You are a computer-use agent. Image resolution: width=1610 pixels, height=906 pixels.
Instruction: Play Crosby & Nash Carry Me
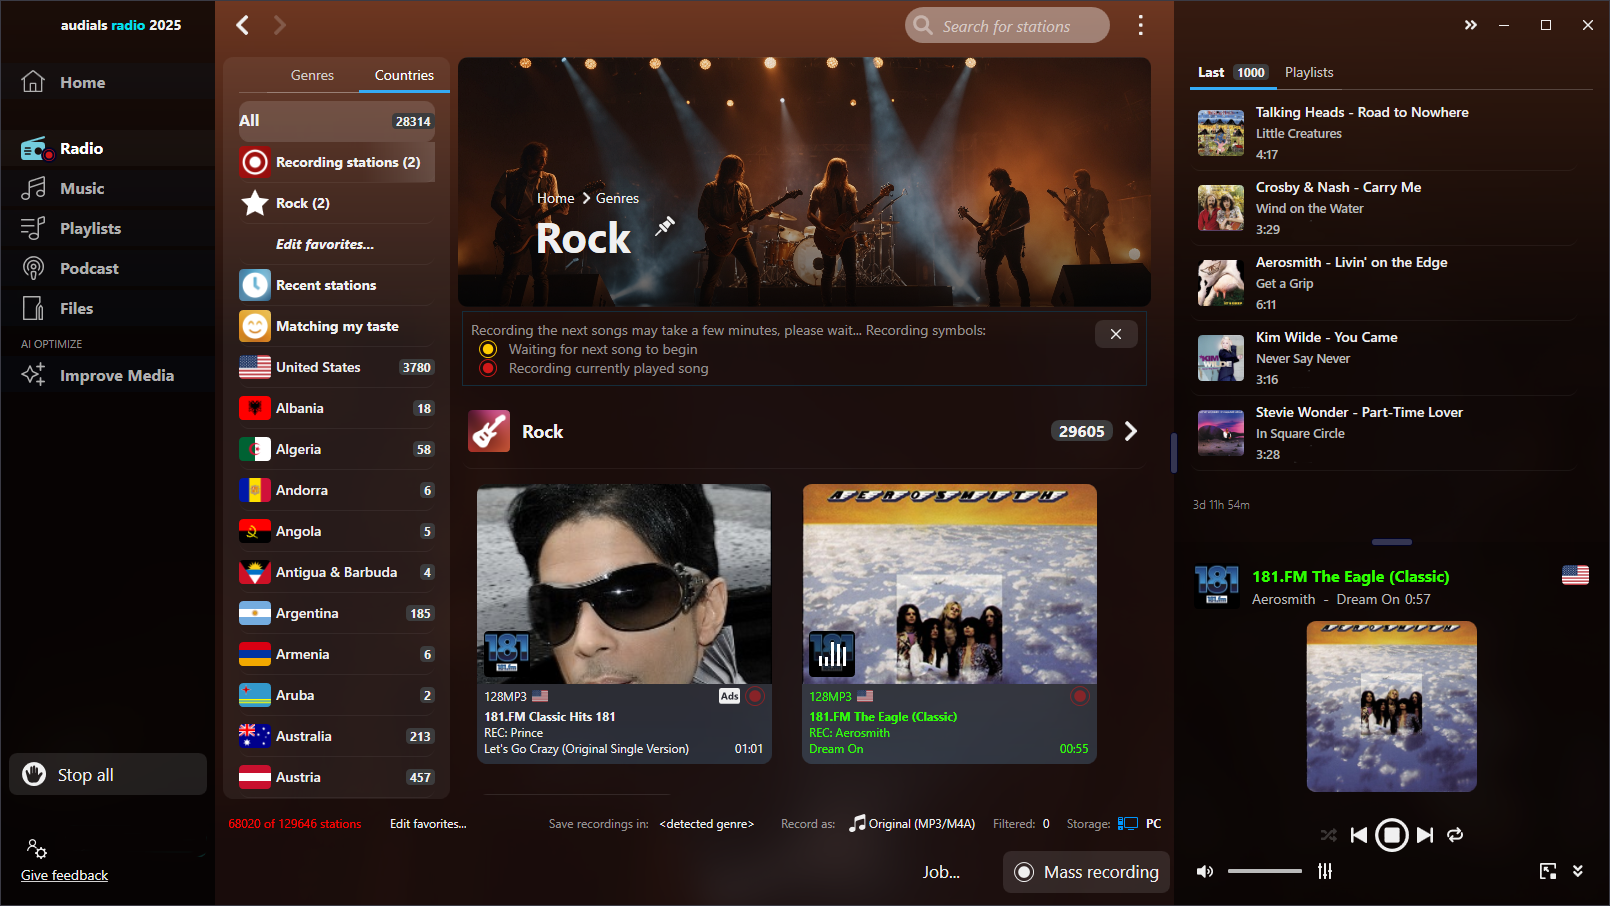1381,208
